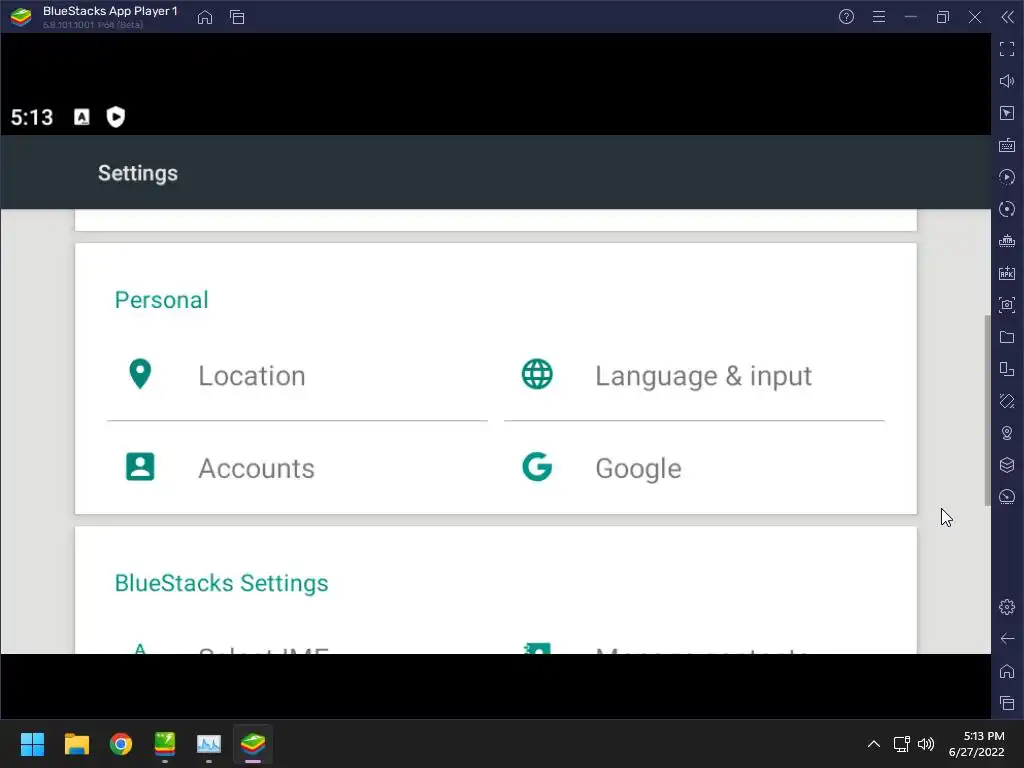The image size is (1024, 768).
Task: Click the volume icon in sidebar
Action: 1007,81
